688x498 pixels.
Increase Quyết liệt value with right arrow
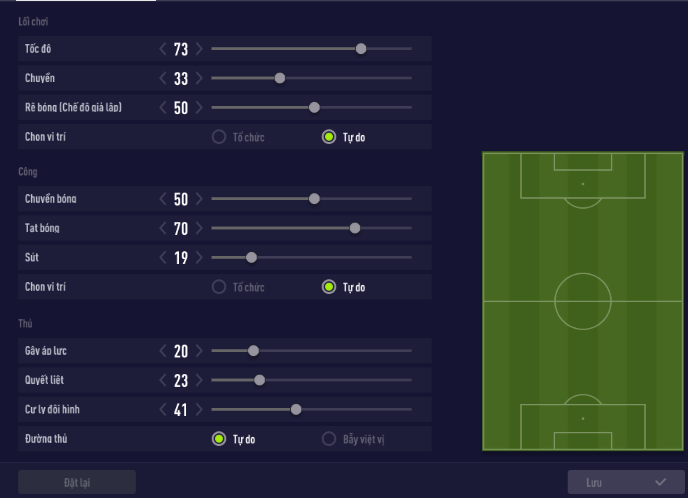tap(199, 380)
